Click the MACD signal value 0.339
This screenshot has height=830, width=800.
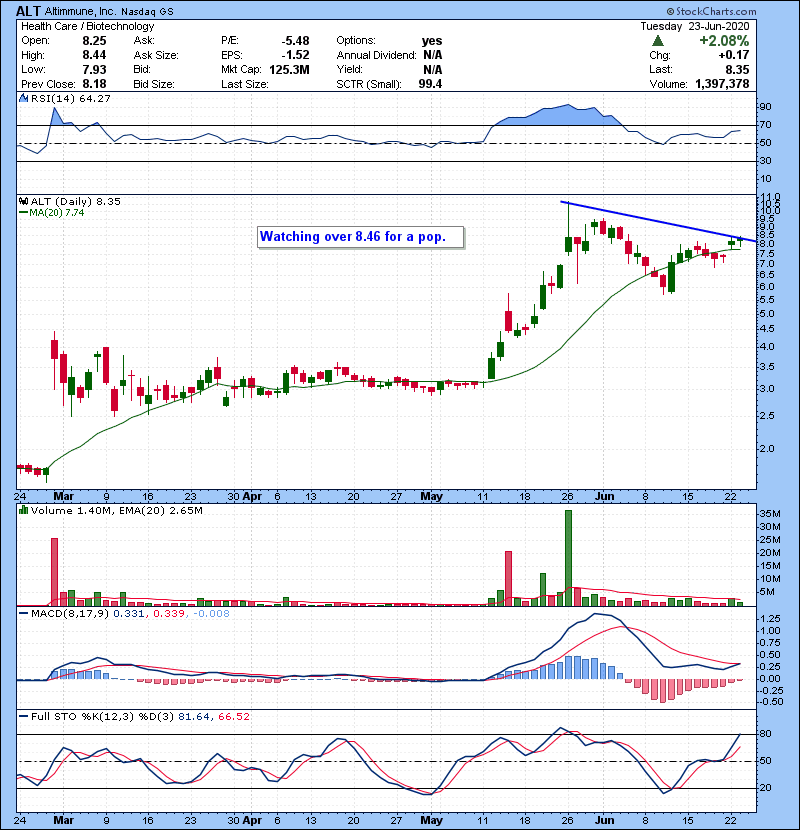pyautogui.click(x=169, y=614)
